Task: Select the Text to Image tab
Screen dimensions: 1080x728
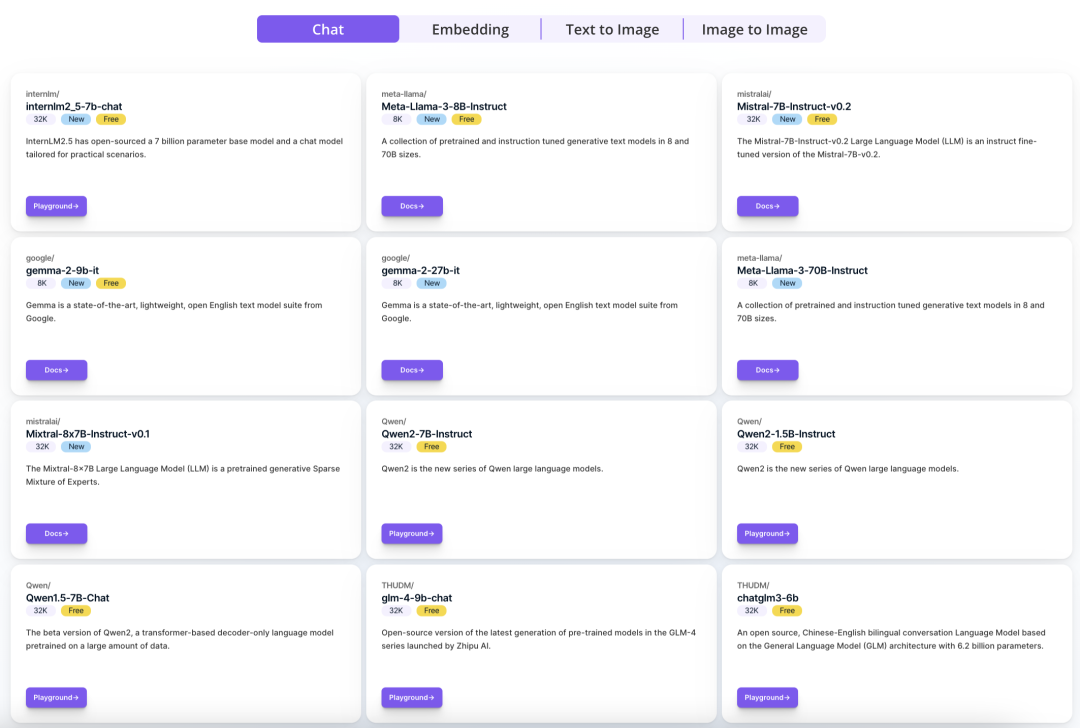Action: pos(612,29)
